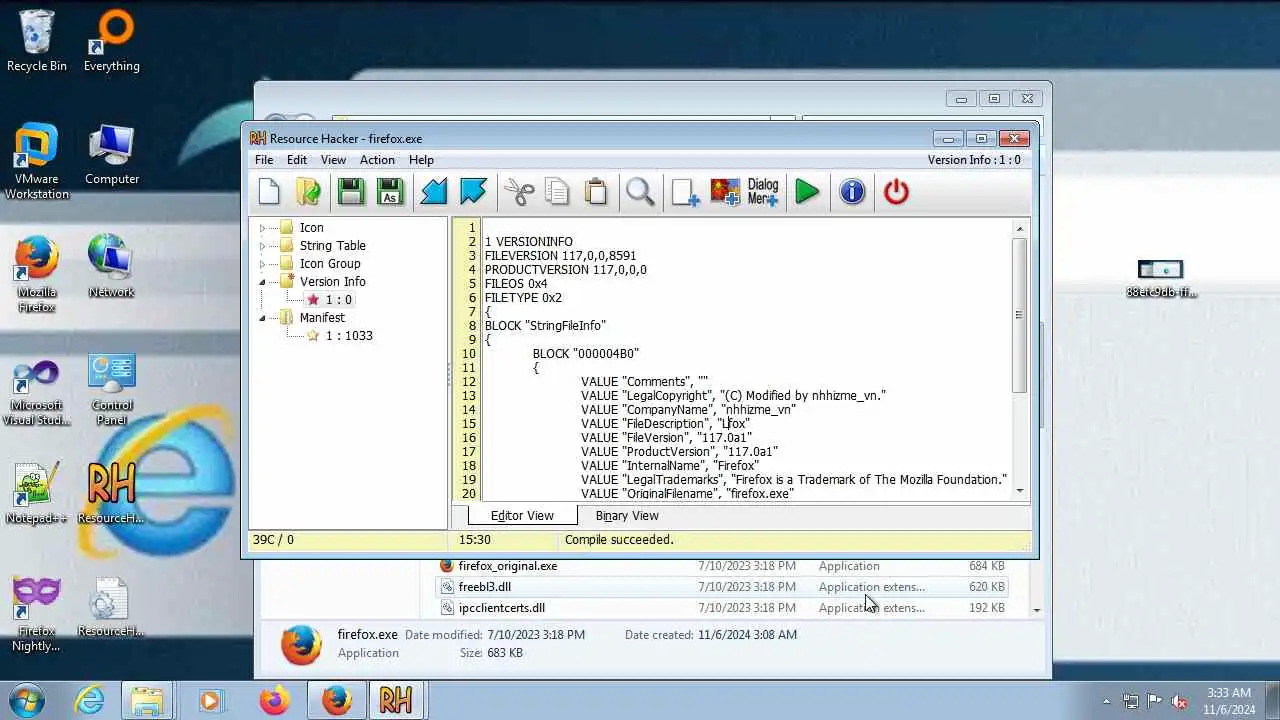Click the blue Info icon
Viewport: 1280px width, 720px height.
pyautogui.click(x=852, y=191)
